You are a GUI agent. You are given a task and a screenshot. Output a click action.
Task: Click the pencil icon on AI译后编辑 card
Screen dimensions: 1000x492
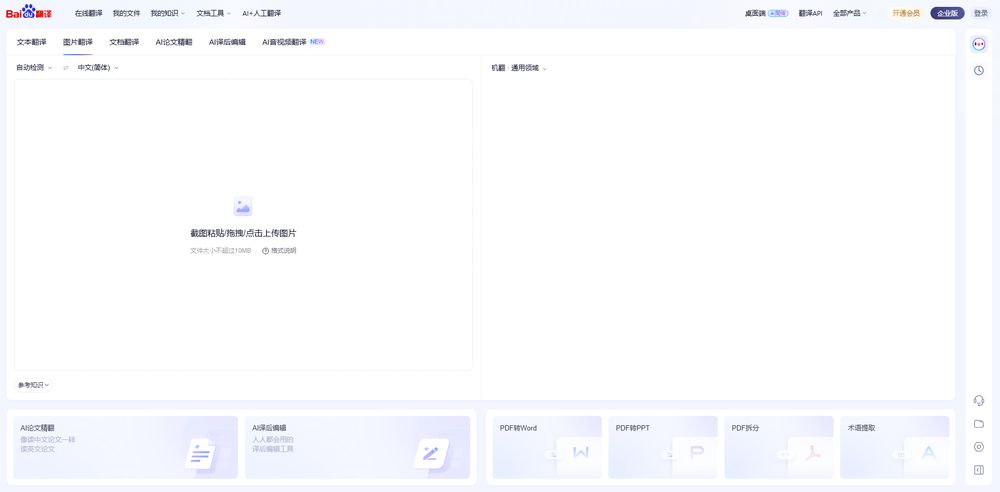pyautogui.click(x=431, y=454)
